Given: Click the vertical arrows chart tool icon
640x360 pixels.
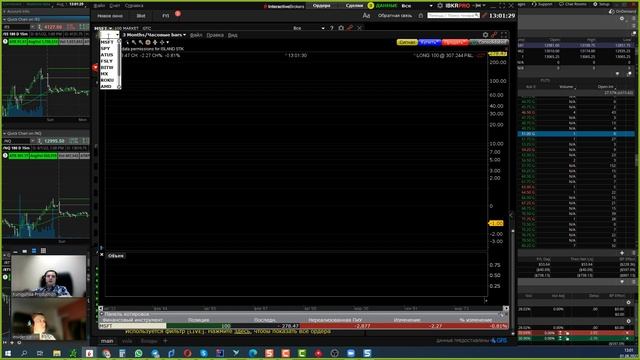Looking at the screenshot, I should pyautogui.click(x=155, y=42).
